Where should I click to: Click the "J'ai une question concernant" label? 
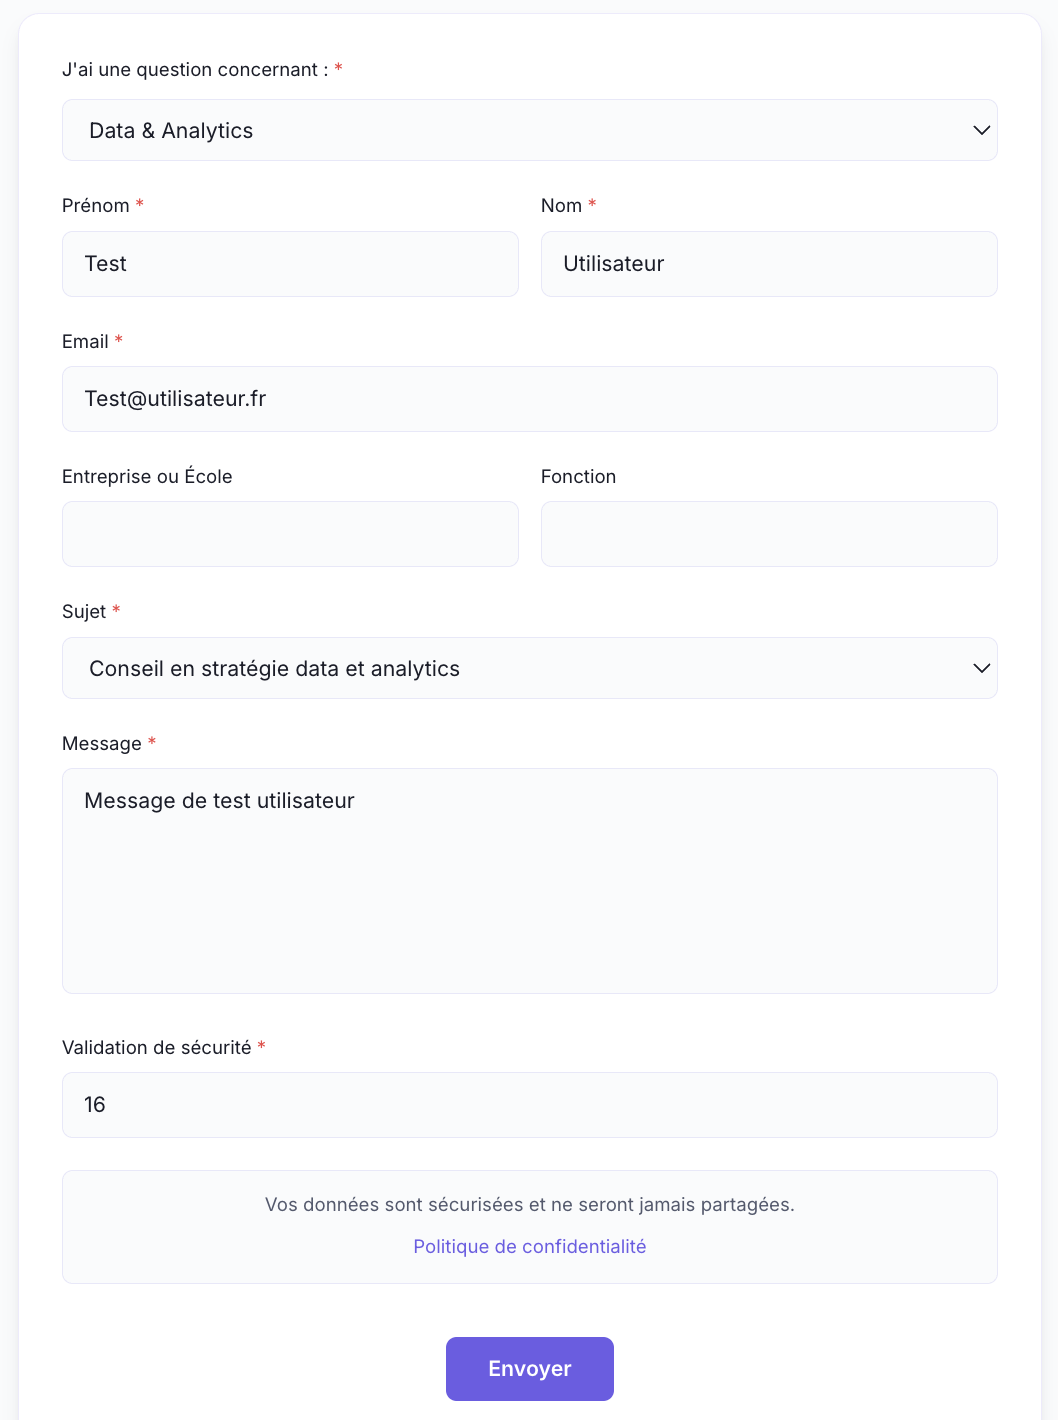tap(195, 70)
